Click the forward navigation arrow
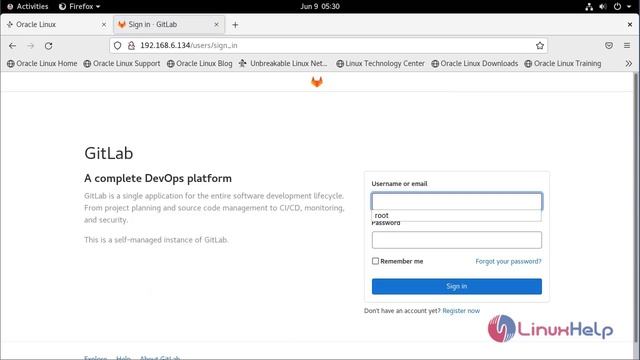 [x=31, y=46]
